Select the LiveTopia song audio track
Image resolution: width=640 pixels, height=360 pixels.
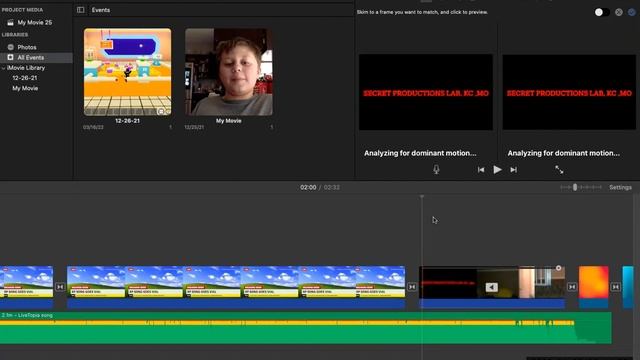[x=306, y=328]
